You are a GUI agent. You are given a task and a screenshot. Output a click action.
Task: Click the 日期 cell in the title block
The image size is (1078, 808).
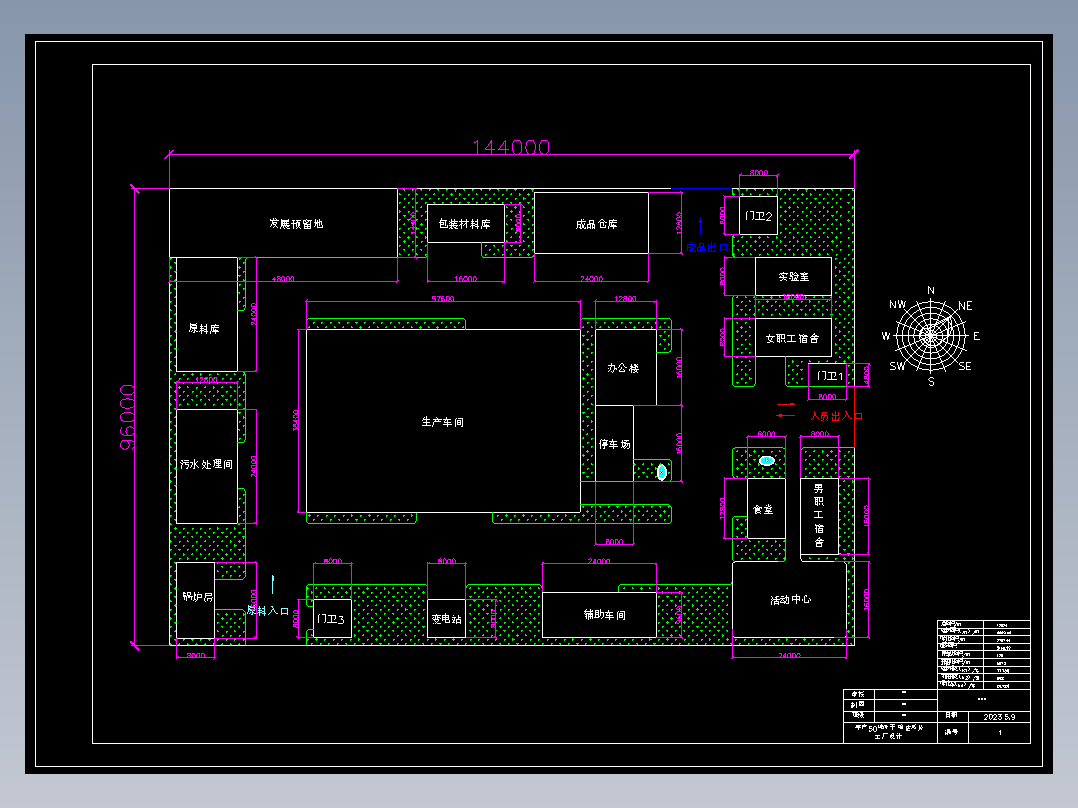(952, 716)
